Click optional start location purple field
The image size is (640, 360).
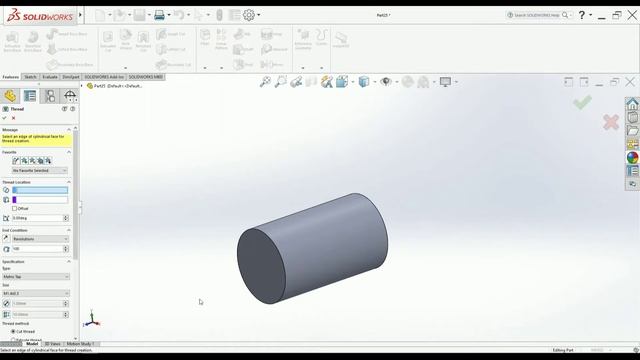point(40,200)
